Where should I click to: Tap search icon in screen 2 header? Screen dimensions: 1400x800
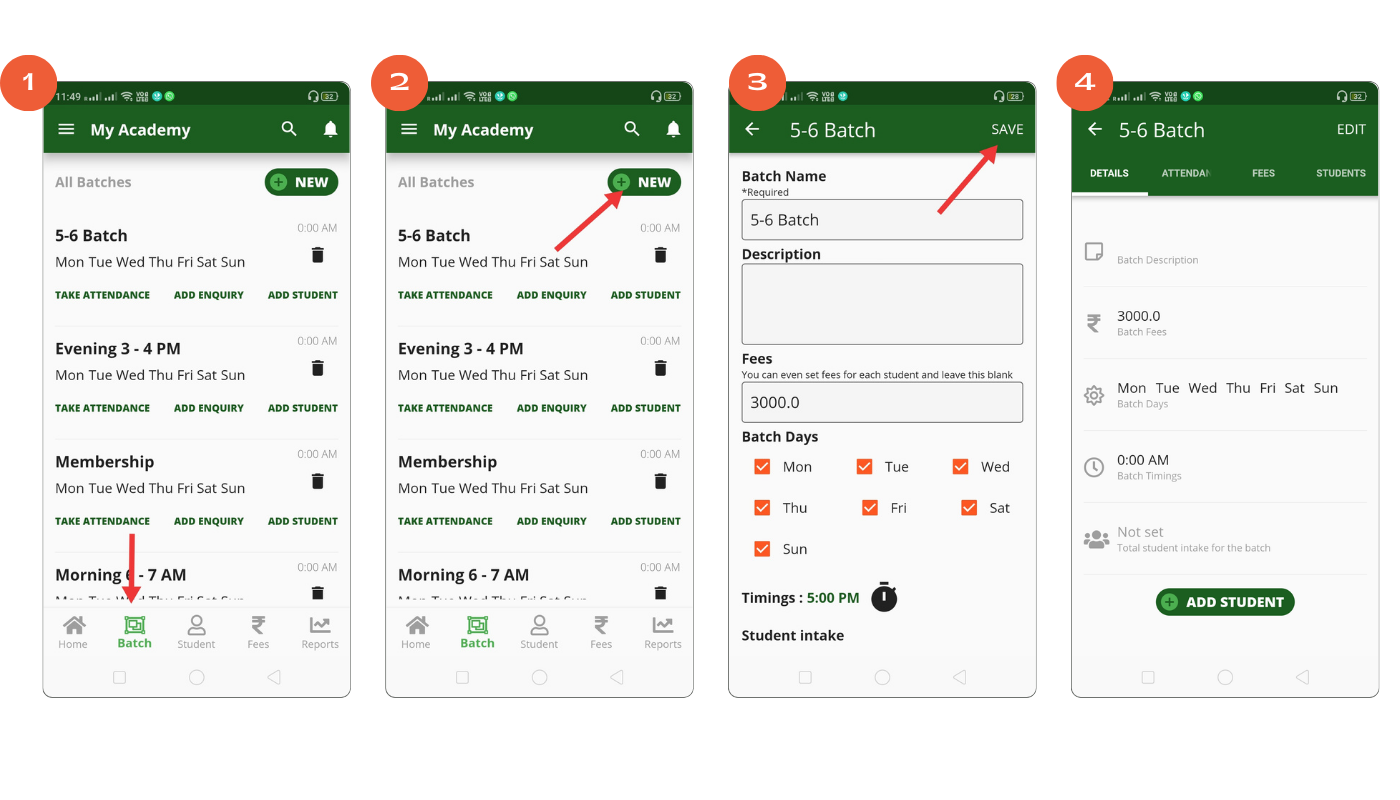[632, 129]
